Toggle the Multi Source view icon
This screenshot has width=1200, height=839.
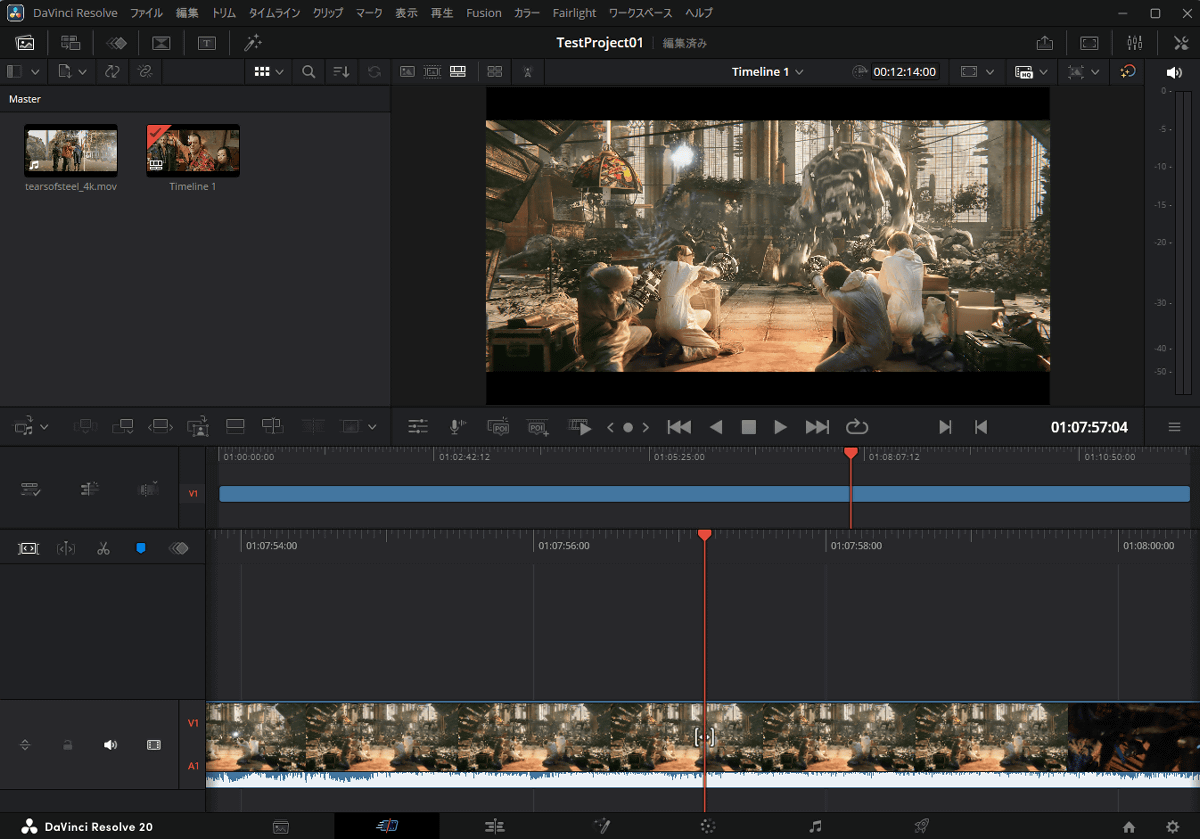[x=494, y=72]
